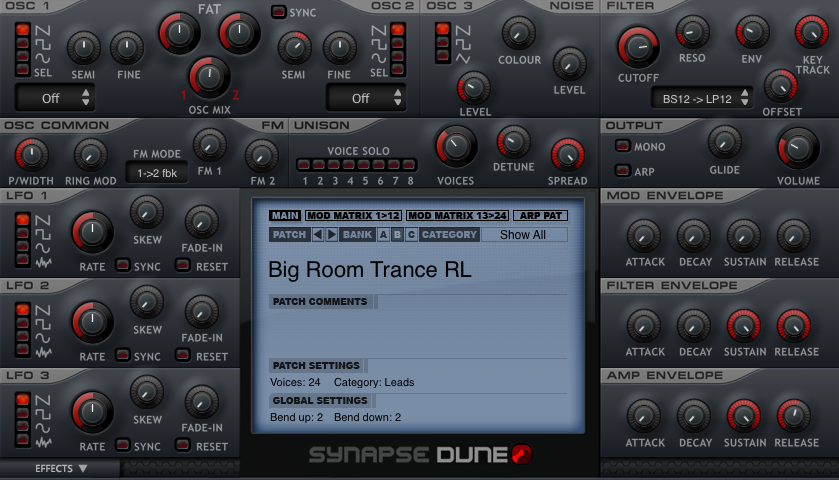Solo voice 1 LED in Unison

(x=304, y=164)
